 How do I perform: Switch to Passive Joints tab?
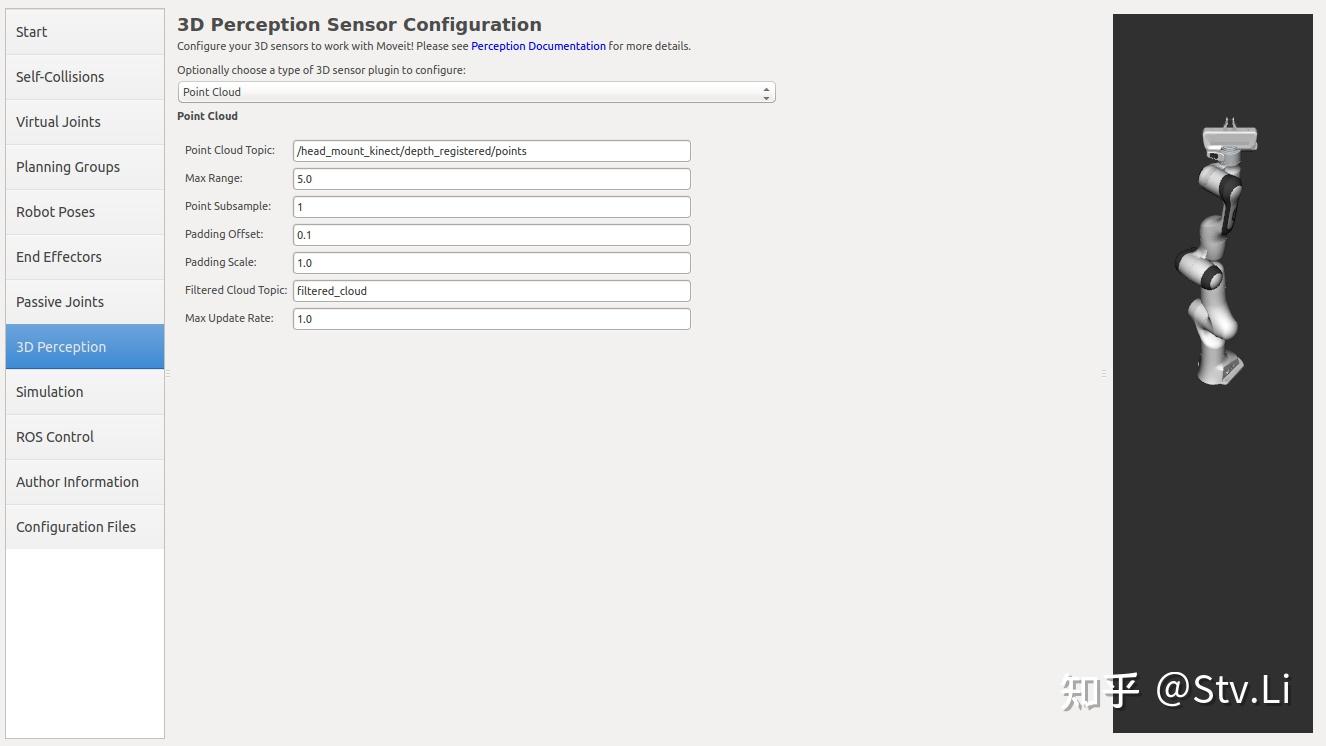(x=84, y=302)
